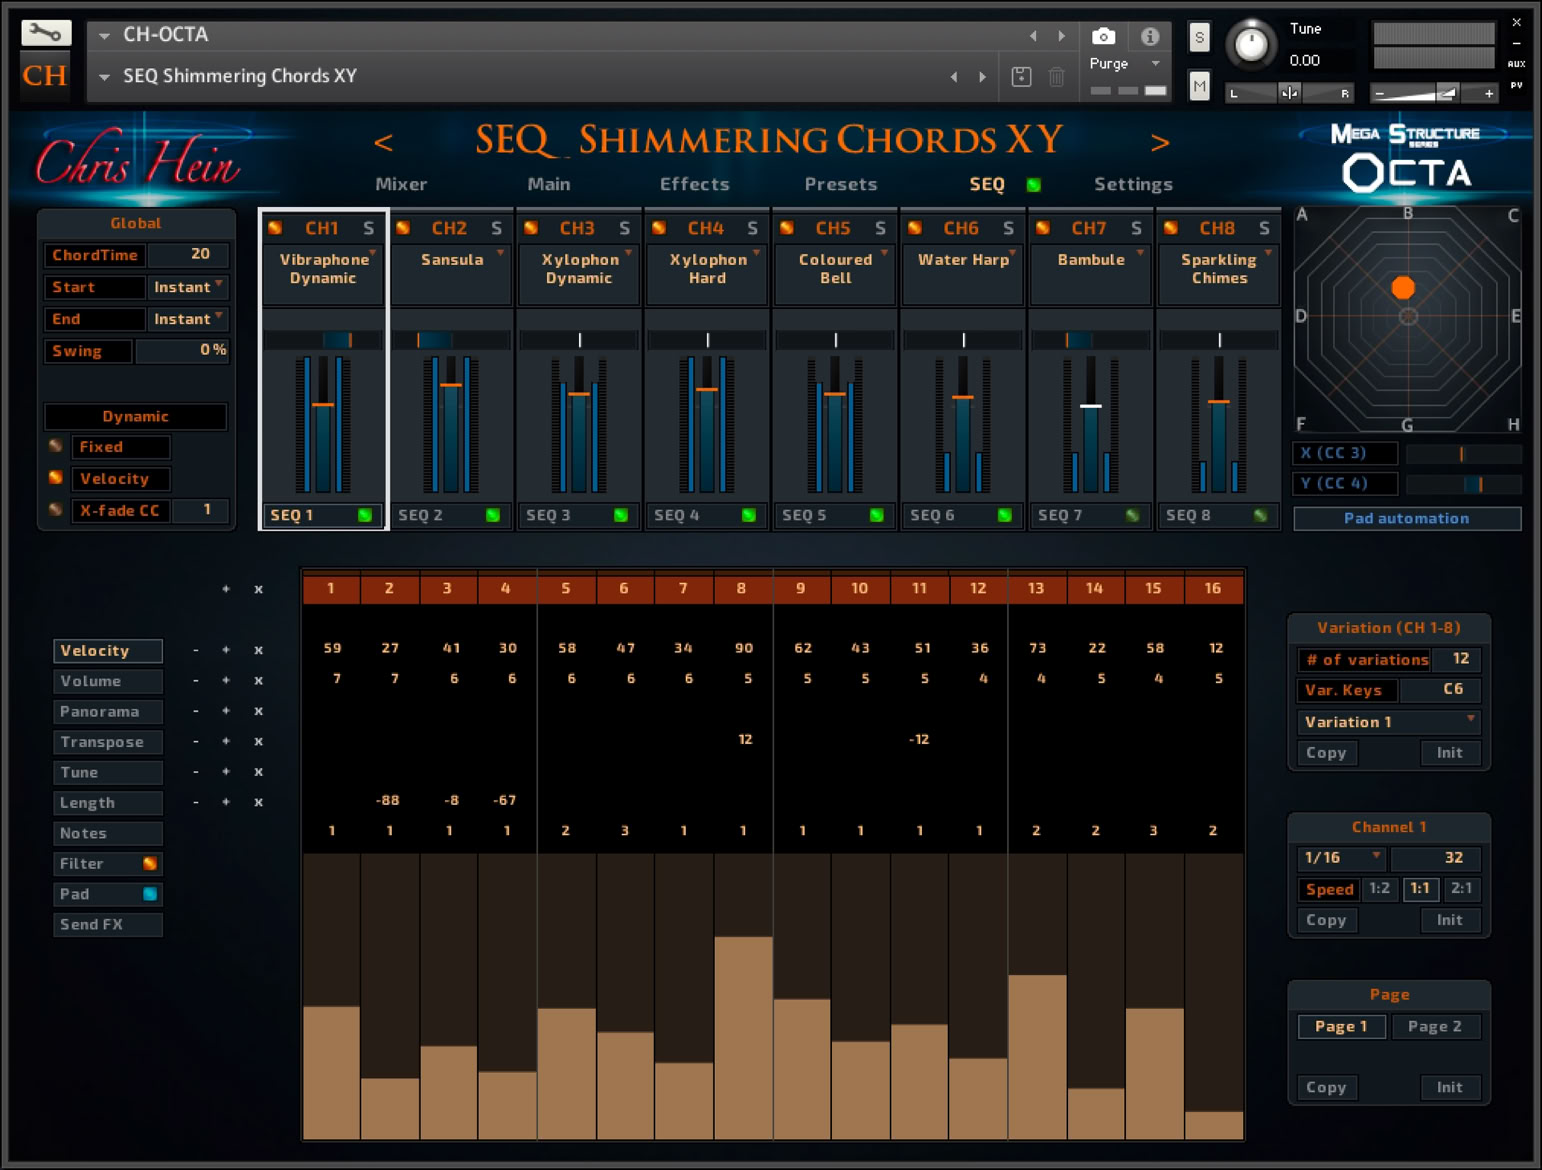Go to the next preset with the right chevron
The height and width of the screenshot is (1170, 1542).
(1160, 143)
